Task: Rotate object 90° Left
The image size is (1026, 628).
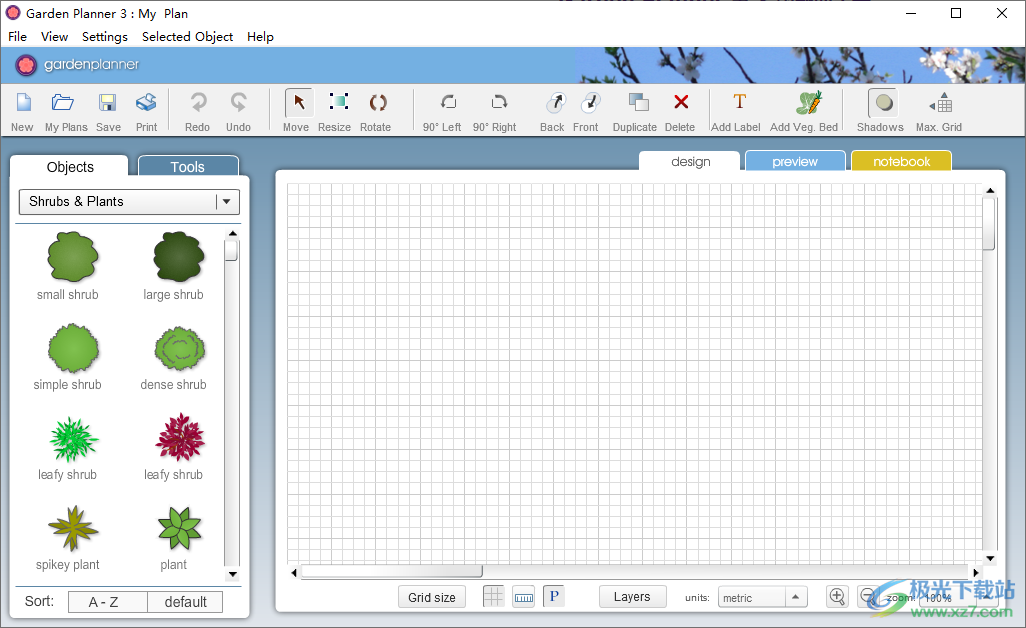Action: point(448,102)
